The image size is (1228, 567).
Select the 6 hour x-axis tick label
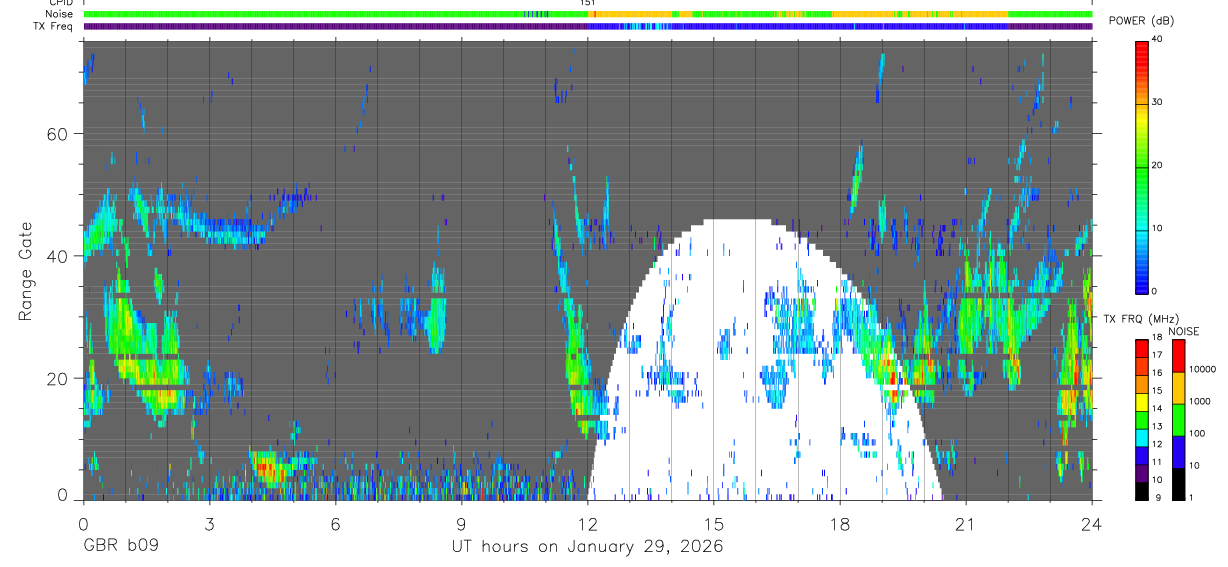tap(335, 523)
